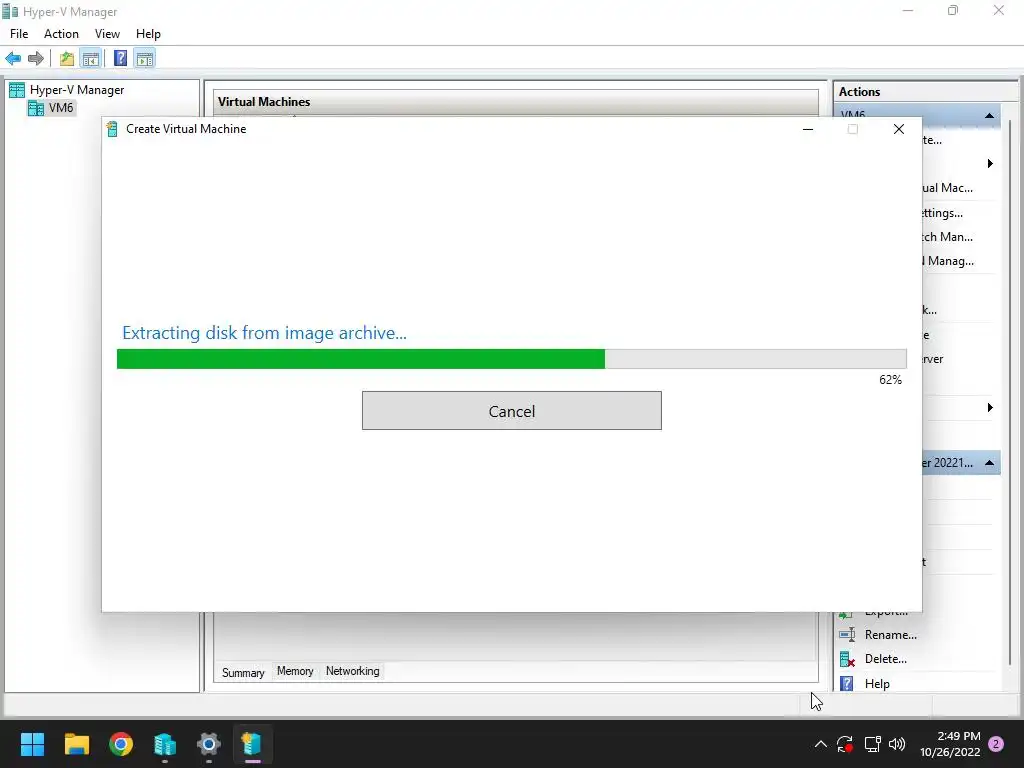Screen dimensions: 1024x768
Task: Collapse the 'er 20221...' Actions section
Action: click(989, 463)
